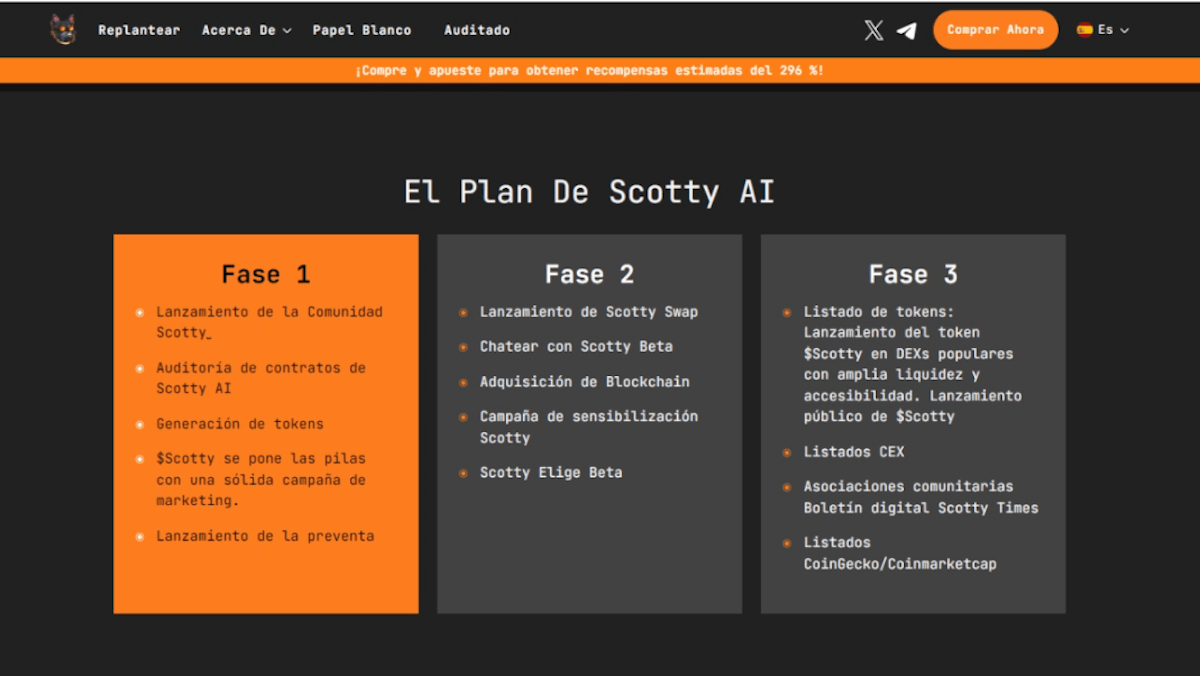Click the El Plan De Scotty AI title

pyautogui.click(x=589, y=192)
